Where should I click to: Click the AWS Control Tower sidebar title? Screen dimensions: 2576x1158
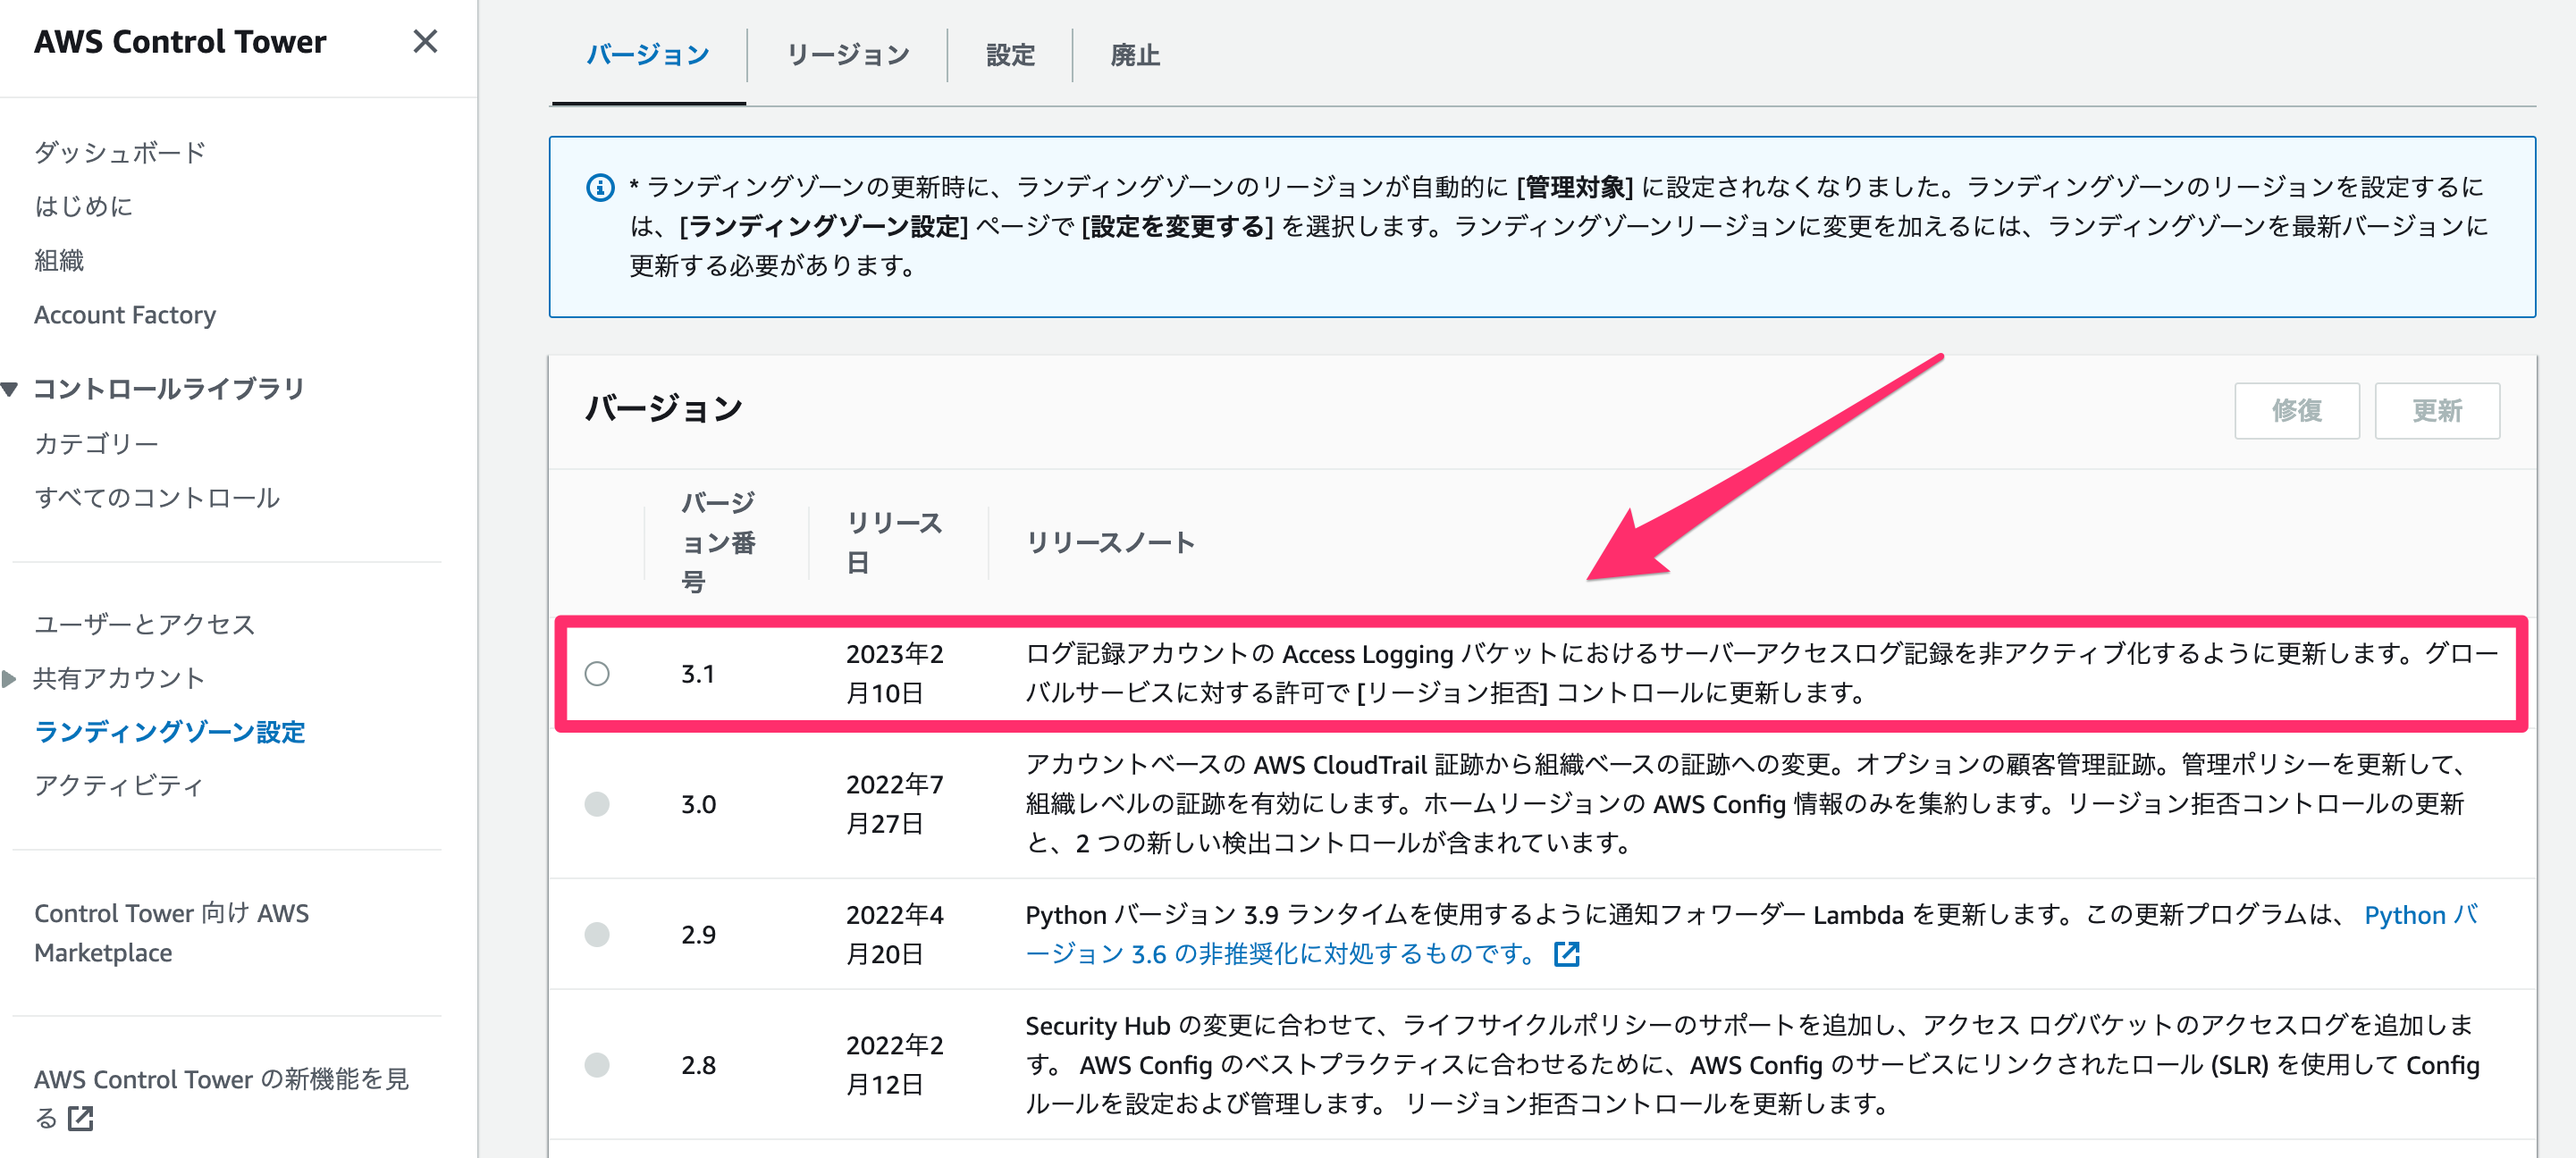[x=180, y=42]
